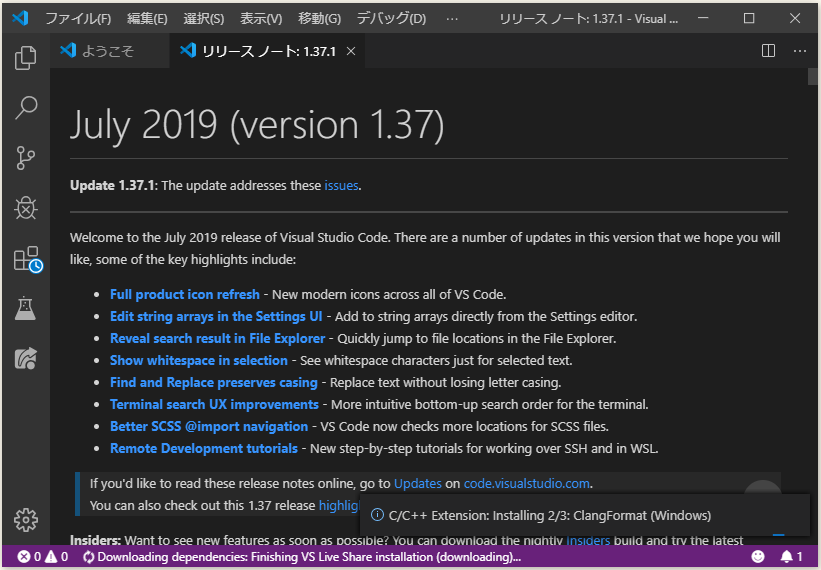The width and height of the screenshot is (821, 570).
Task: Close the リリース ノート: 1.37.1 tab
Action: point(351,51)
